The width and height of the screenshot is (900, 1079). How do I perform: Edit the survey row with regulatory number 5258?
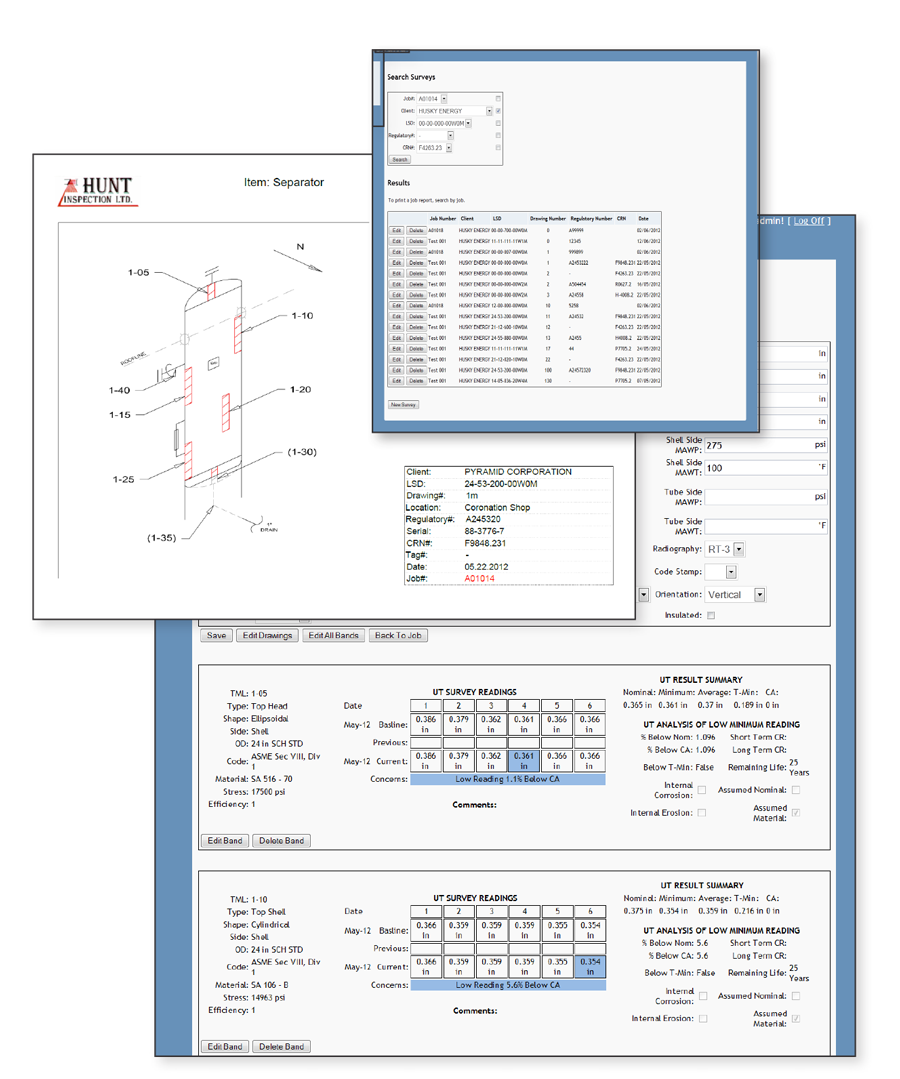tap(396, 306)
